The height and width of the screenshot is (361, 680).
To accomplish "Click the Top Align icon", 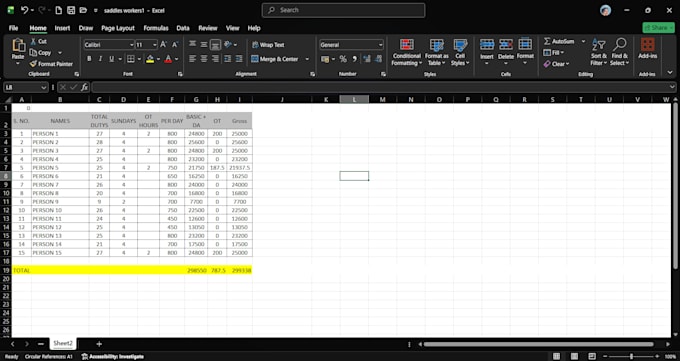I will click(193, 44).
